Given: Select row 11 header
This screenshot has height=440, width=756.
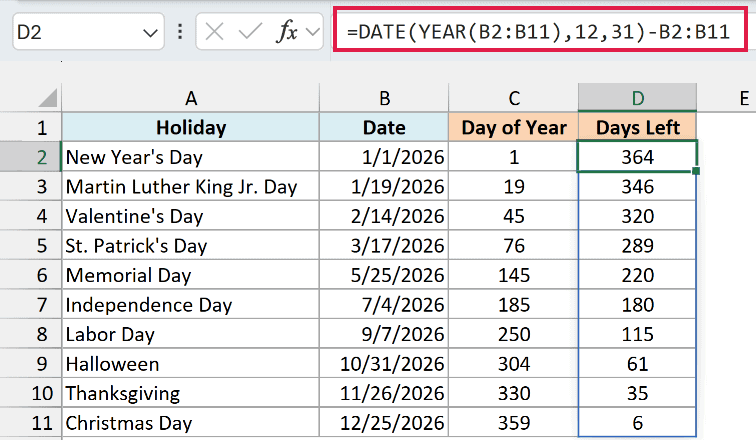Looking at the screenshot, I should [31, 423].
